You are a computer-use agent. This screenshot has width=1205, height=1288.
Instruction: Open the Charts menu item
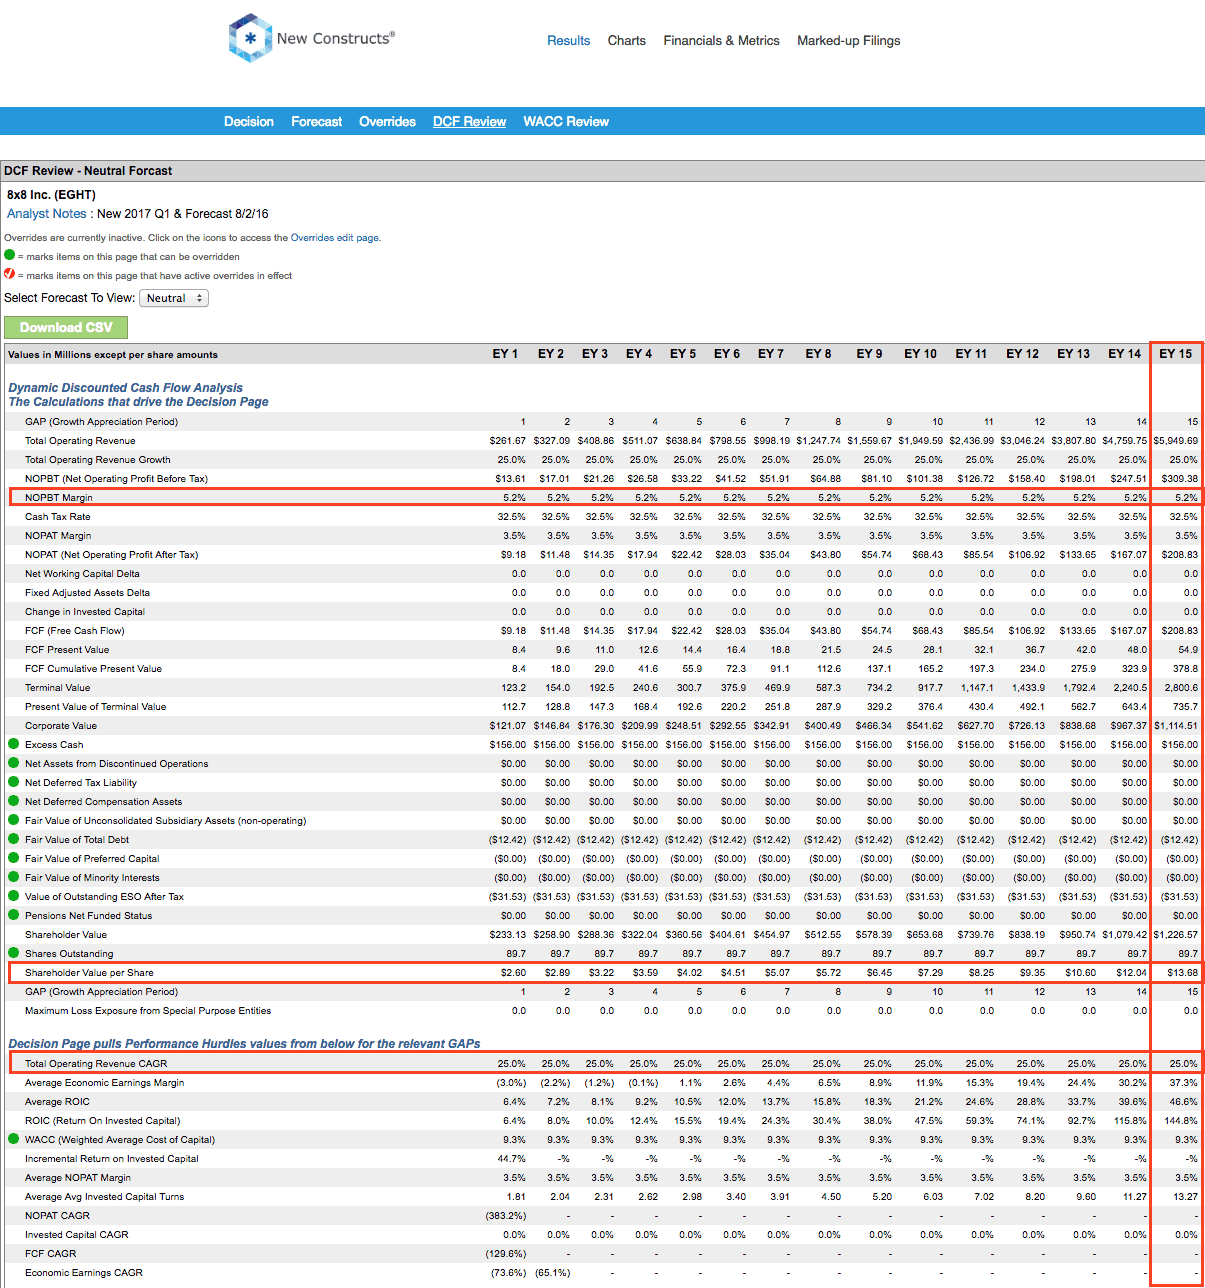tap(627, 41)
